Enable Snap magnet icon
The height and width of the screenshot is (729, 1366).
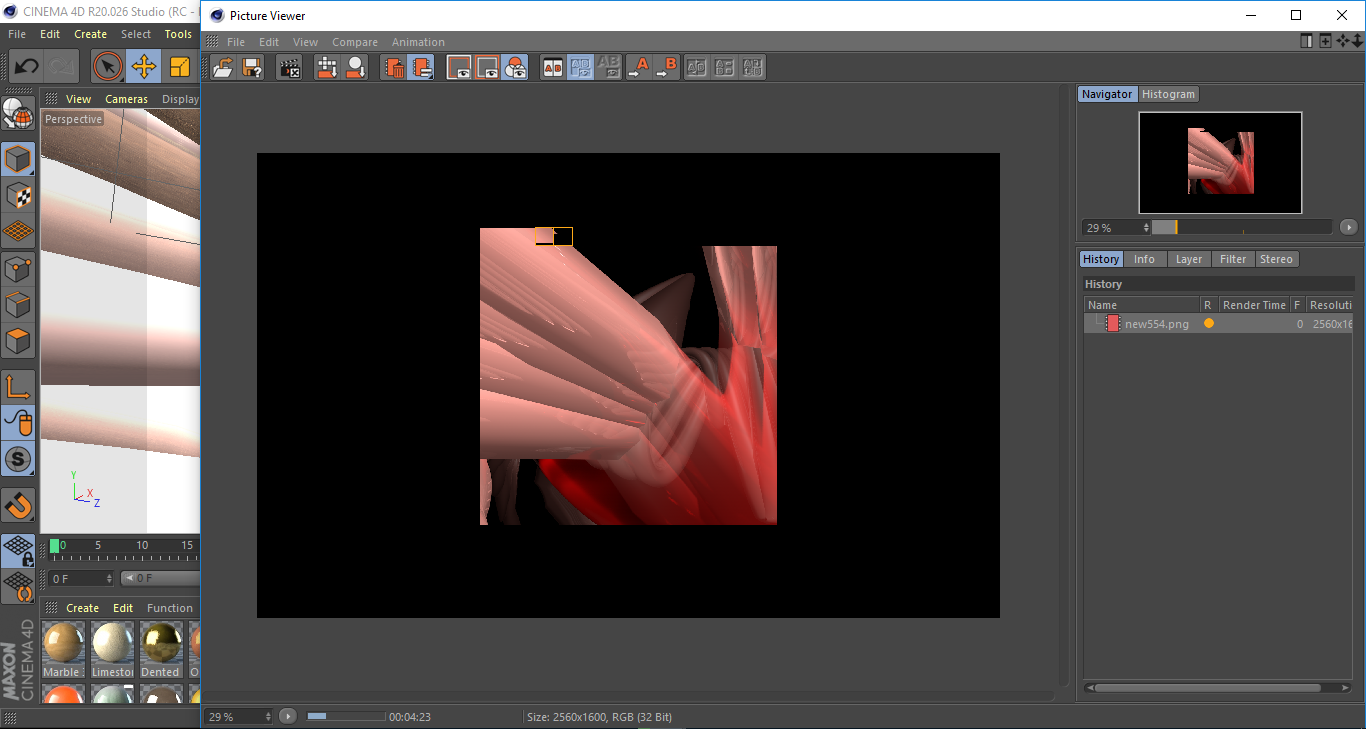pos(18,505)
